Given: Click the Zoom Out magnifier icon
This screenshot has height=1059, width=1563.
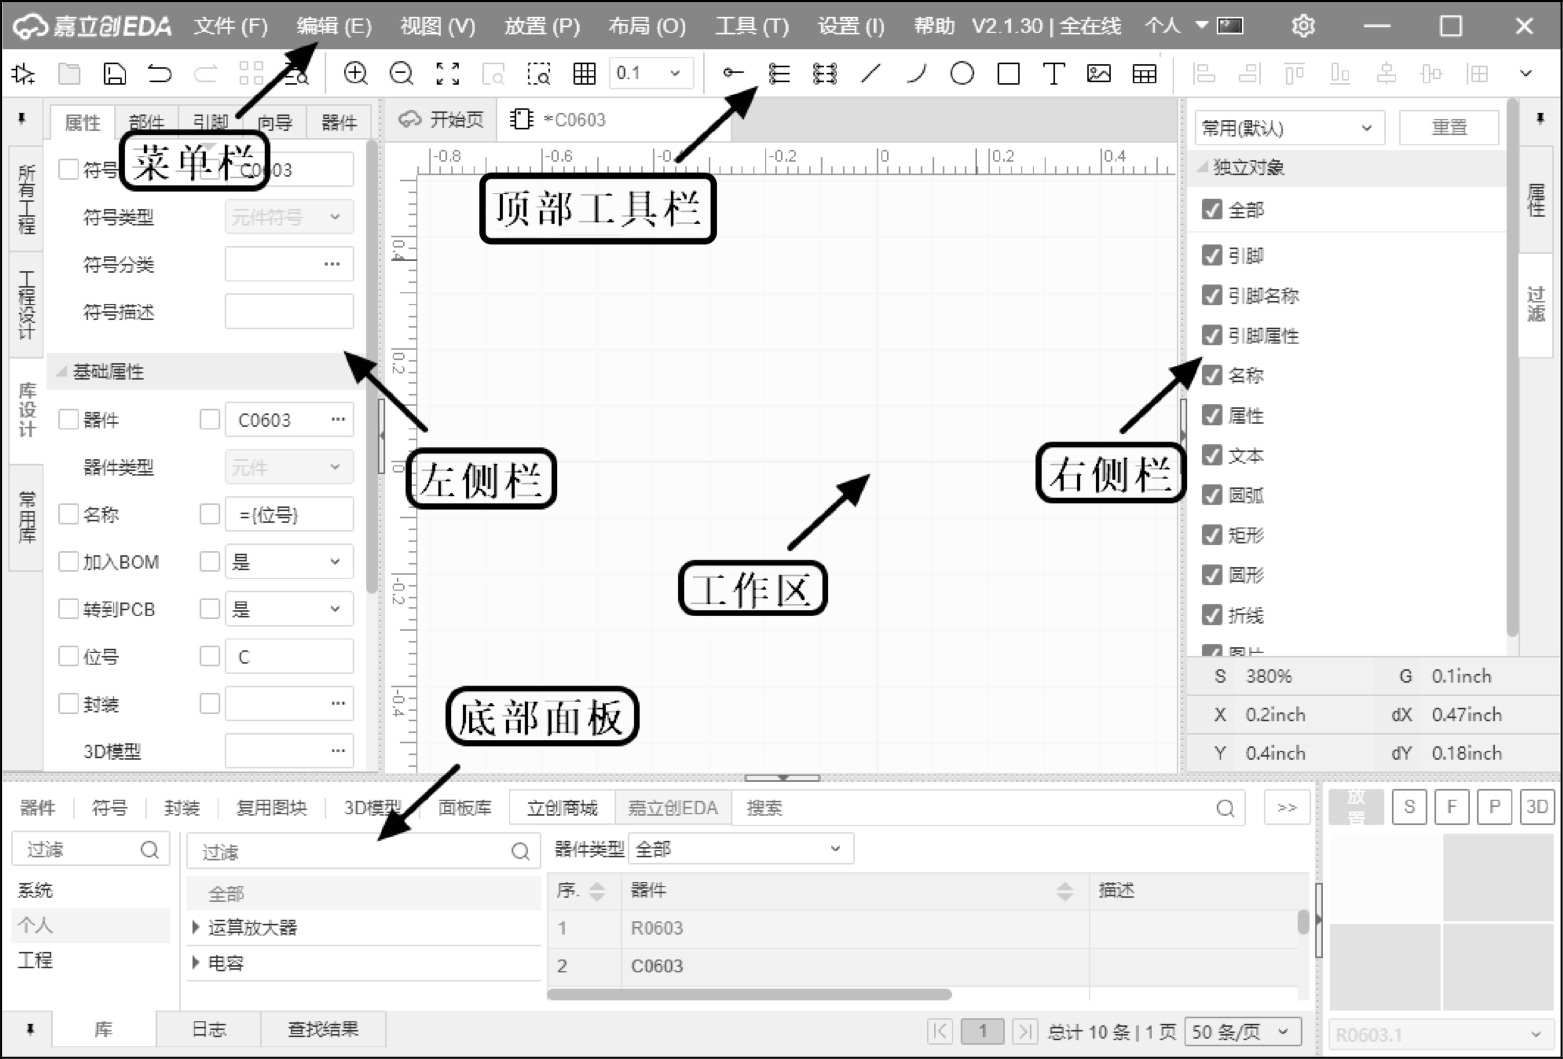Looking at the screenshot, I should pyautogui.click(x=401, y=73).
